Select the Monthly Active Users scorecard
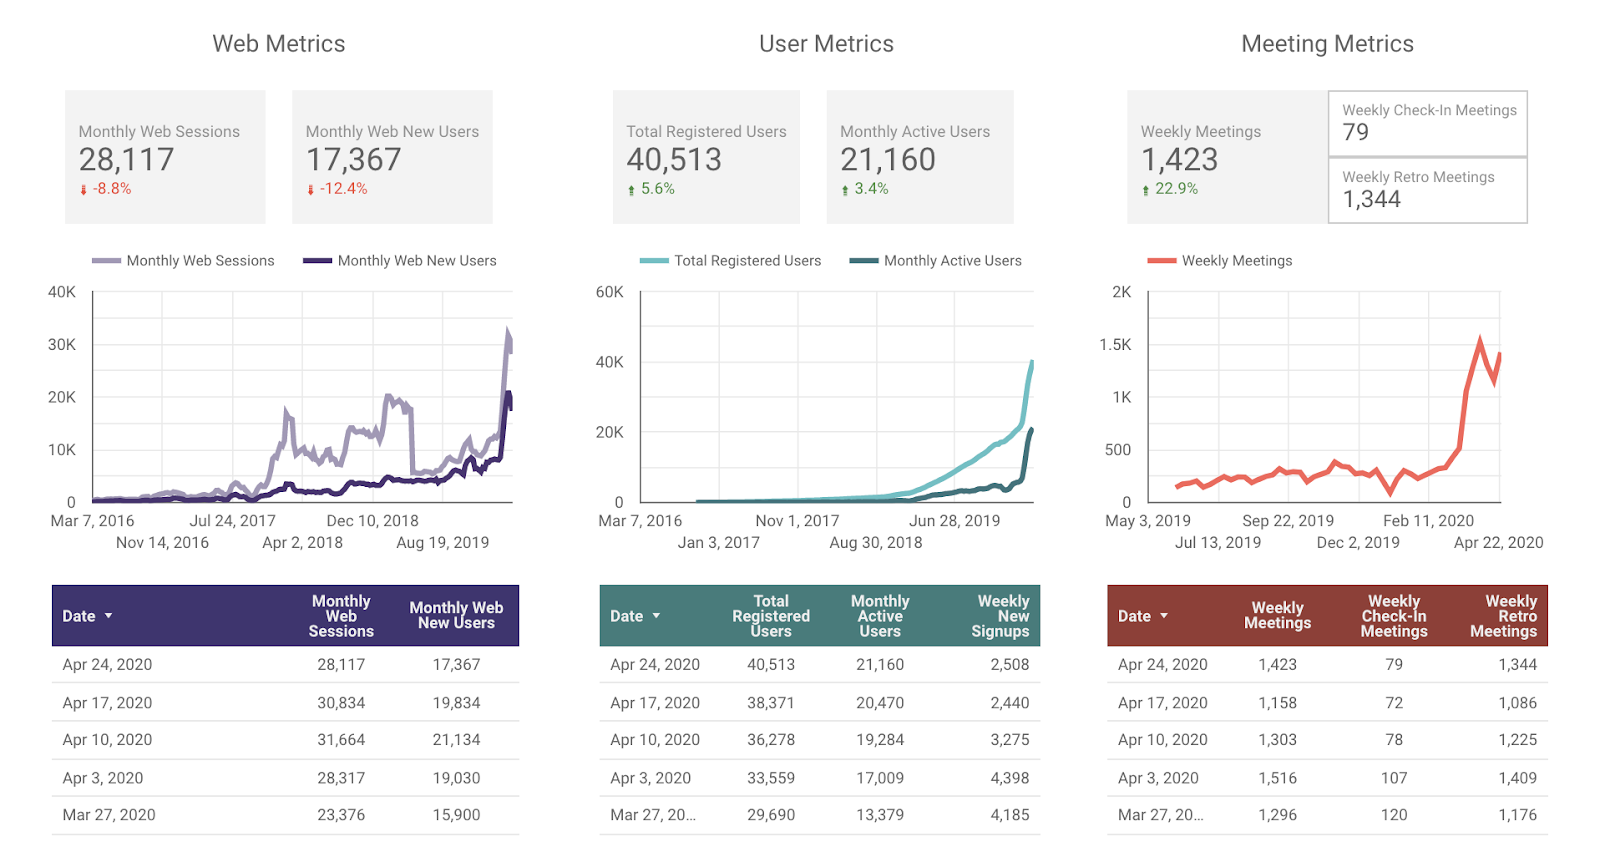This screenshot has width=1600, height=847. (x=920, y=157)
